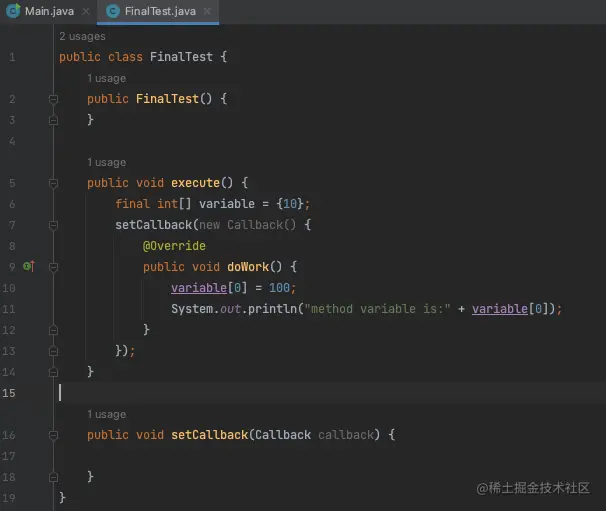This screenshot has height=511, width=606.
Task: Open the '1 usage' hint above setCallback method
Action: coord(107,414)
